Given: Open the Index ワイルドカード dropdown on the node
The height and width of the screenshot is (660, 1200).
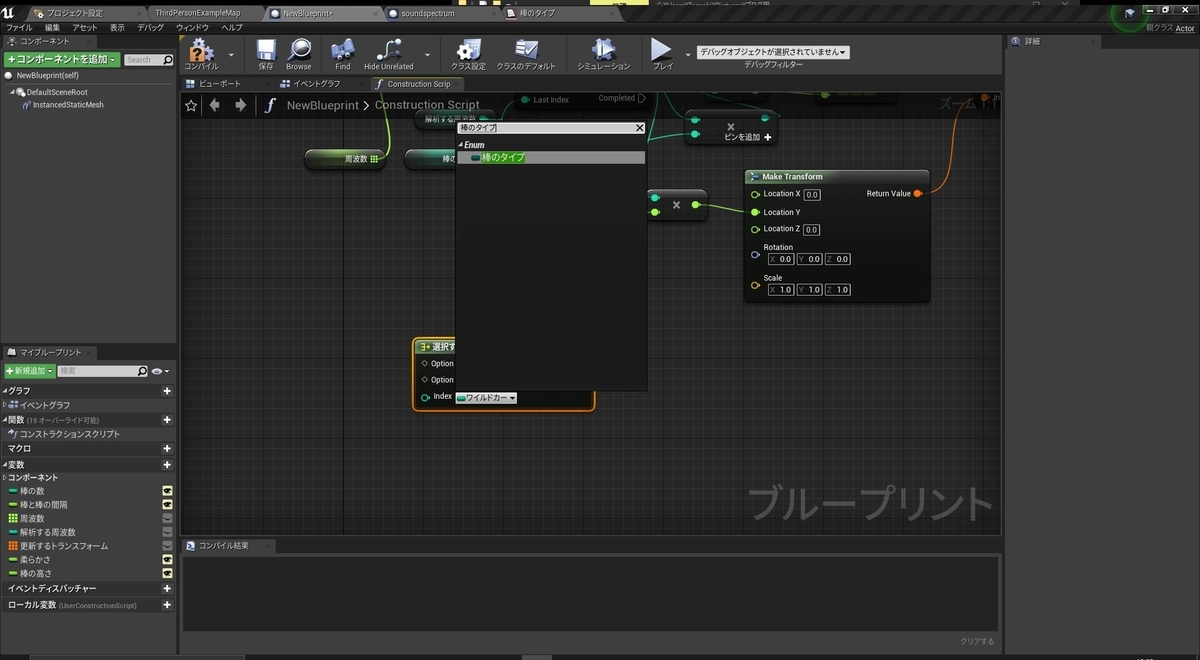Looking at the screenshot, I should (486, 398).
